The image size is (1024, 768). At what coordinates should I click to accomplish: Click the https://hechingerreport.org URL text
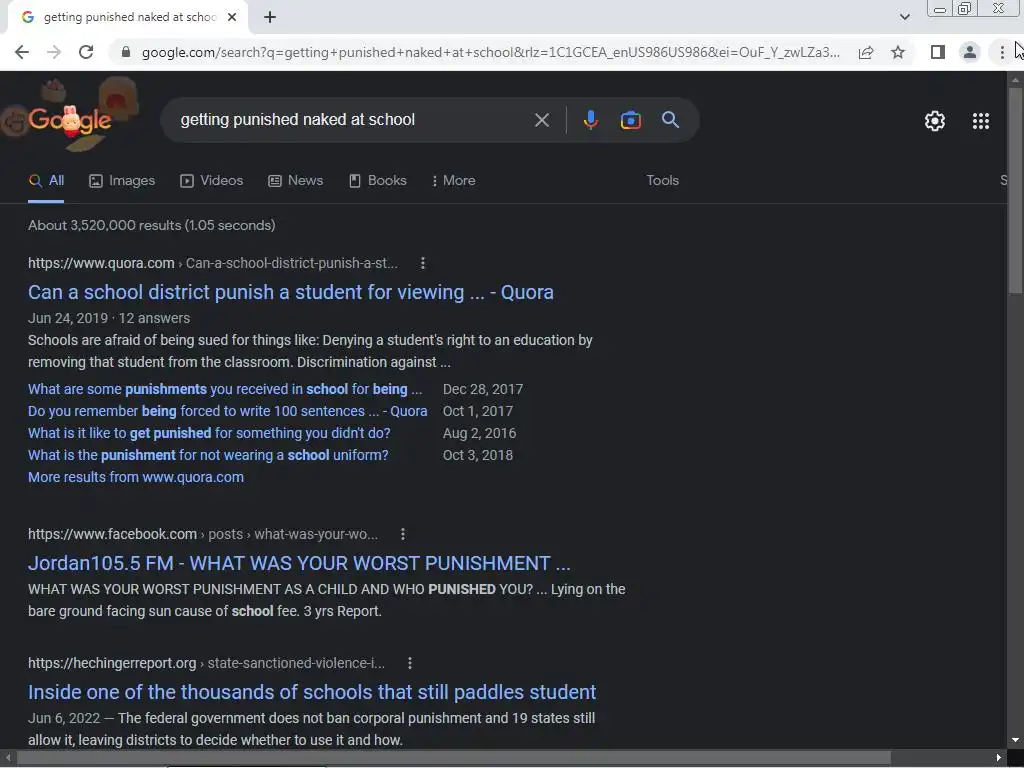click(112, 663)
